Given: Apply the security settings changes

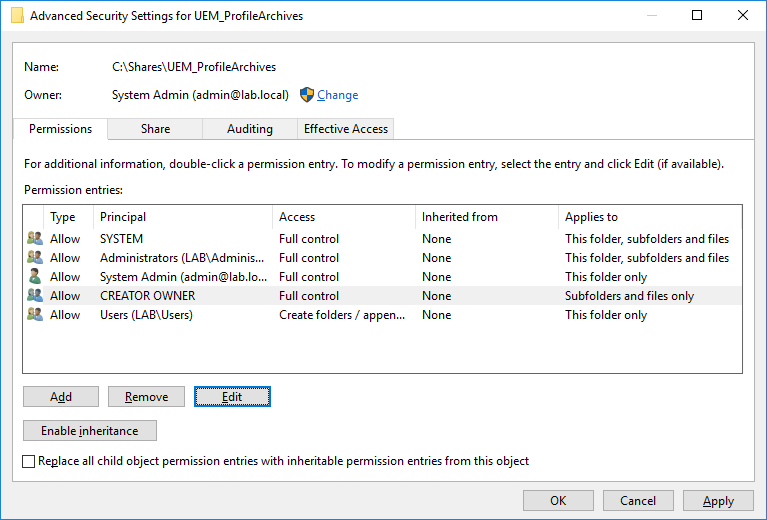Looking at the screenshot, I should pyautogui.click(x=718, y=501).
